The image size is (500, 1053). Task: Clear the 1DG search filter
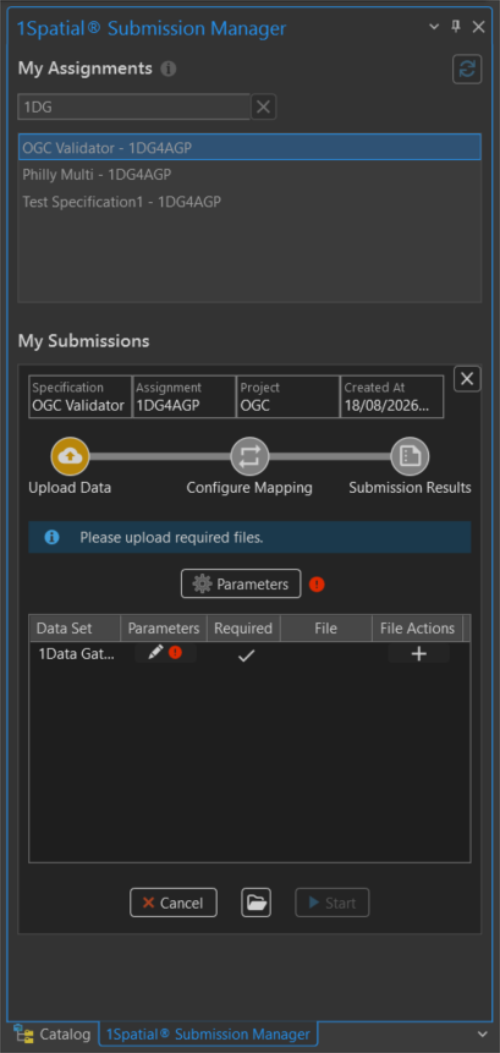(x=264, y=107)
